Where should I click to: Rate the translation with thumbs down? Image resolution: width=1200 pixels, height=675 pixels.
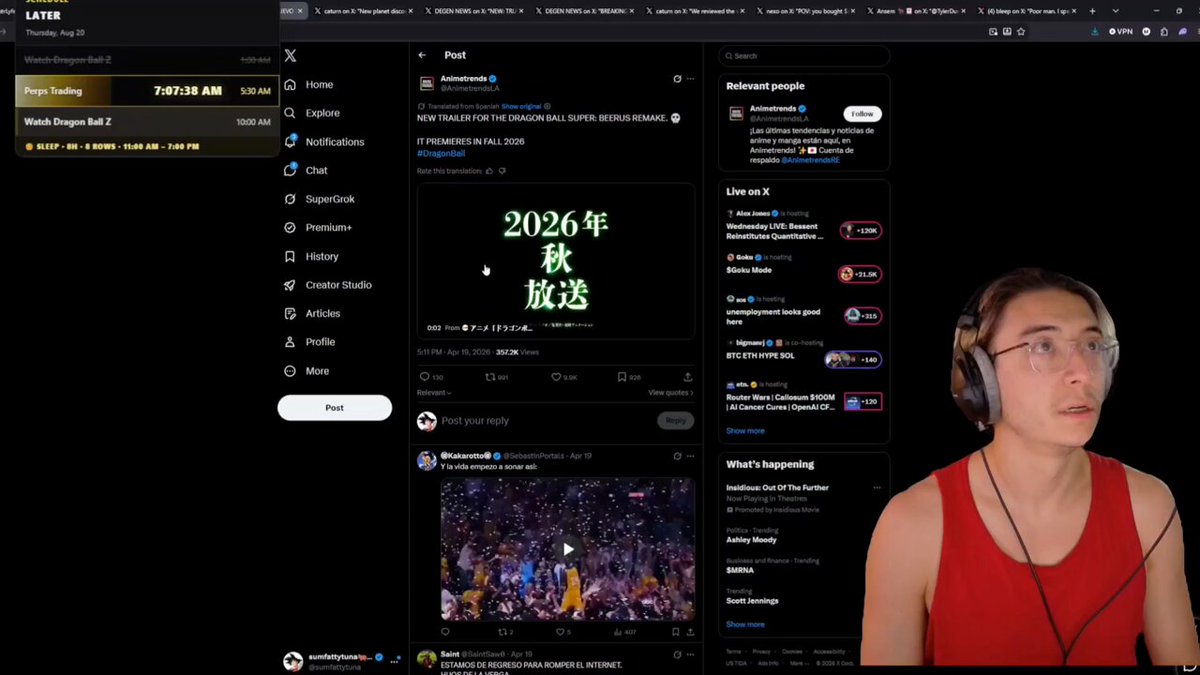point(502,171)
